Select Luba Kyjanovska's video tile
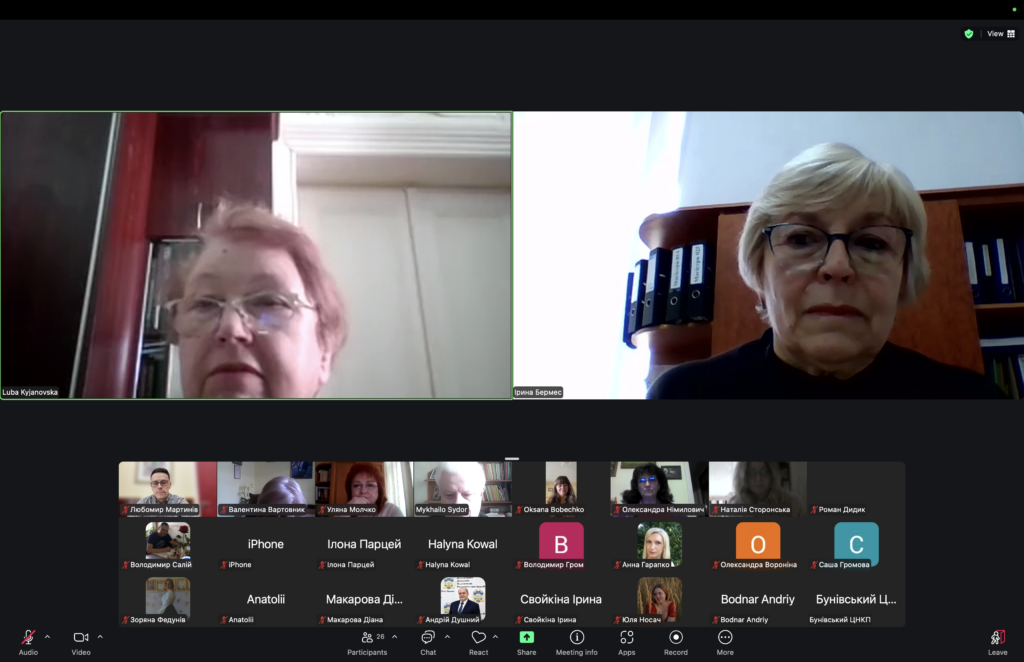This screenshot has height=662, width=1024. point(256,255)
